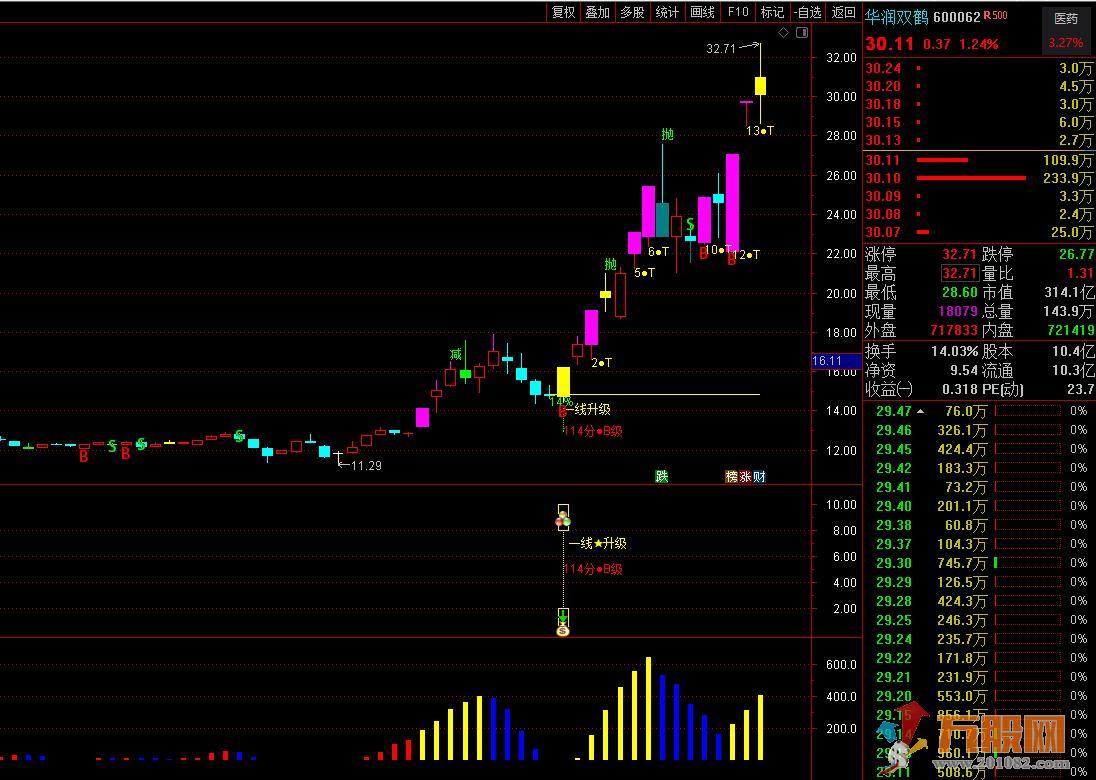Select the 30.15 sell order row
This screenshot has height=780, width=1096.
979,123
